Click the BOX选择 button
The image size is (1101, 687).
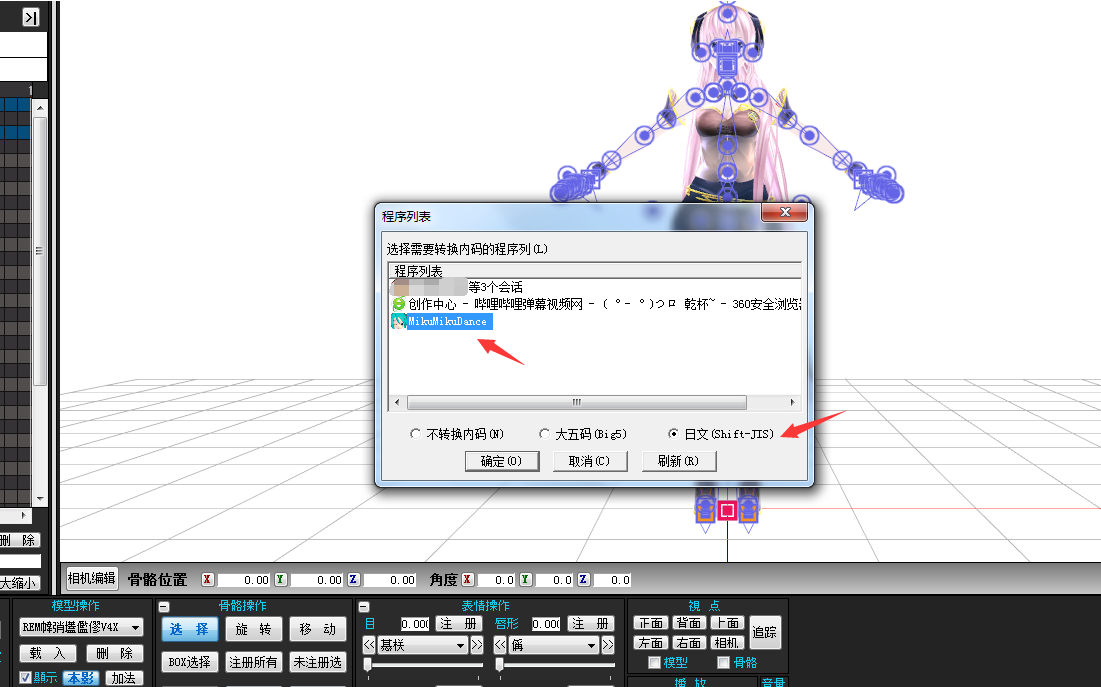click(190, 662)
